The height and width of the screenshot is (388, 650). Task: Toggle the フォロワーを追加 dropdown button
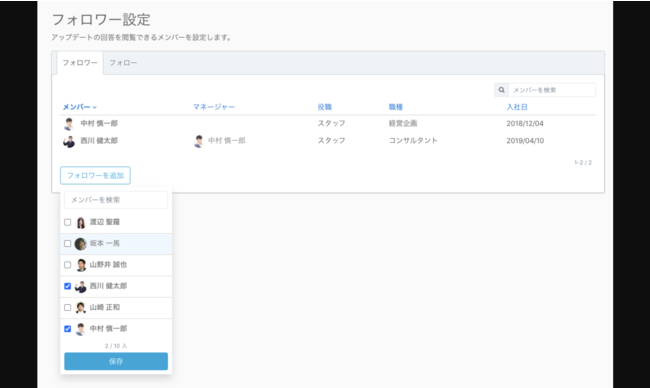(95, 175)
